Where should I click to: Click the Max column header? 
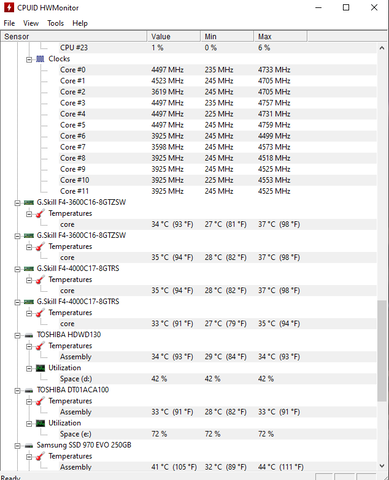coord(280,36)
